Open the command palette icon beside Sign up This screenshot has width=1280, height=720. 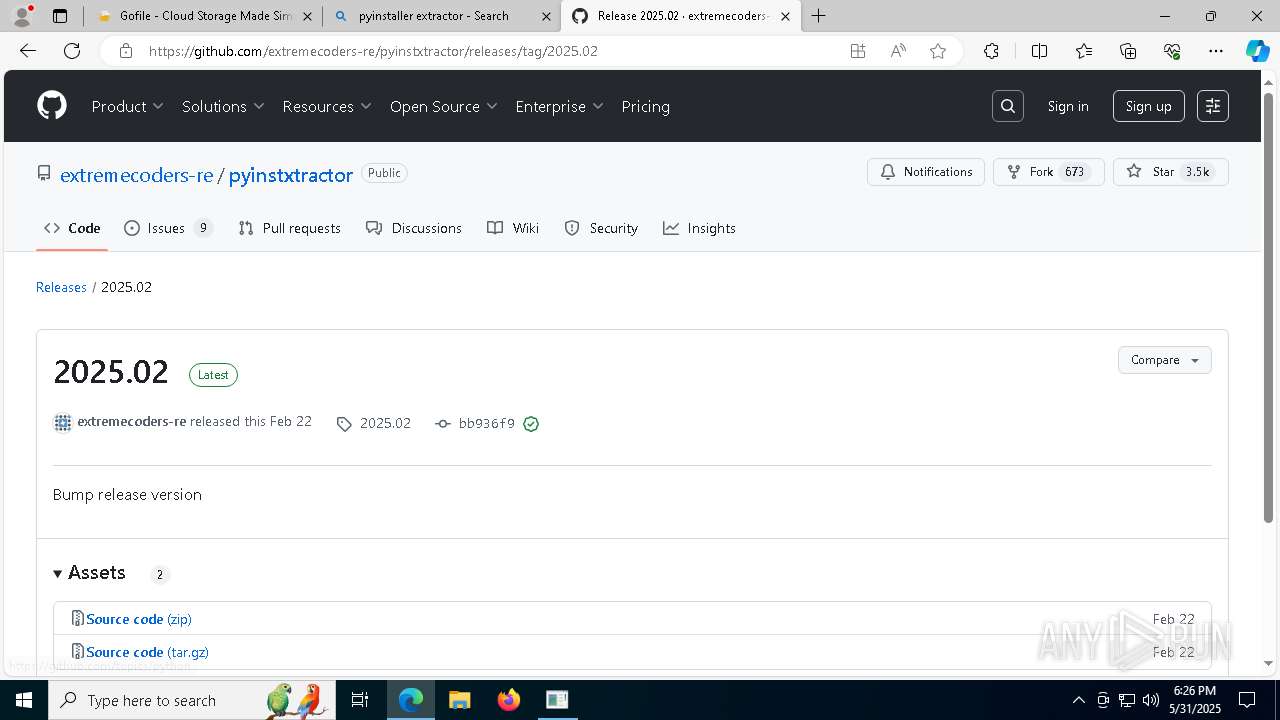(x=1212, y=106)
